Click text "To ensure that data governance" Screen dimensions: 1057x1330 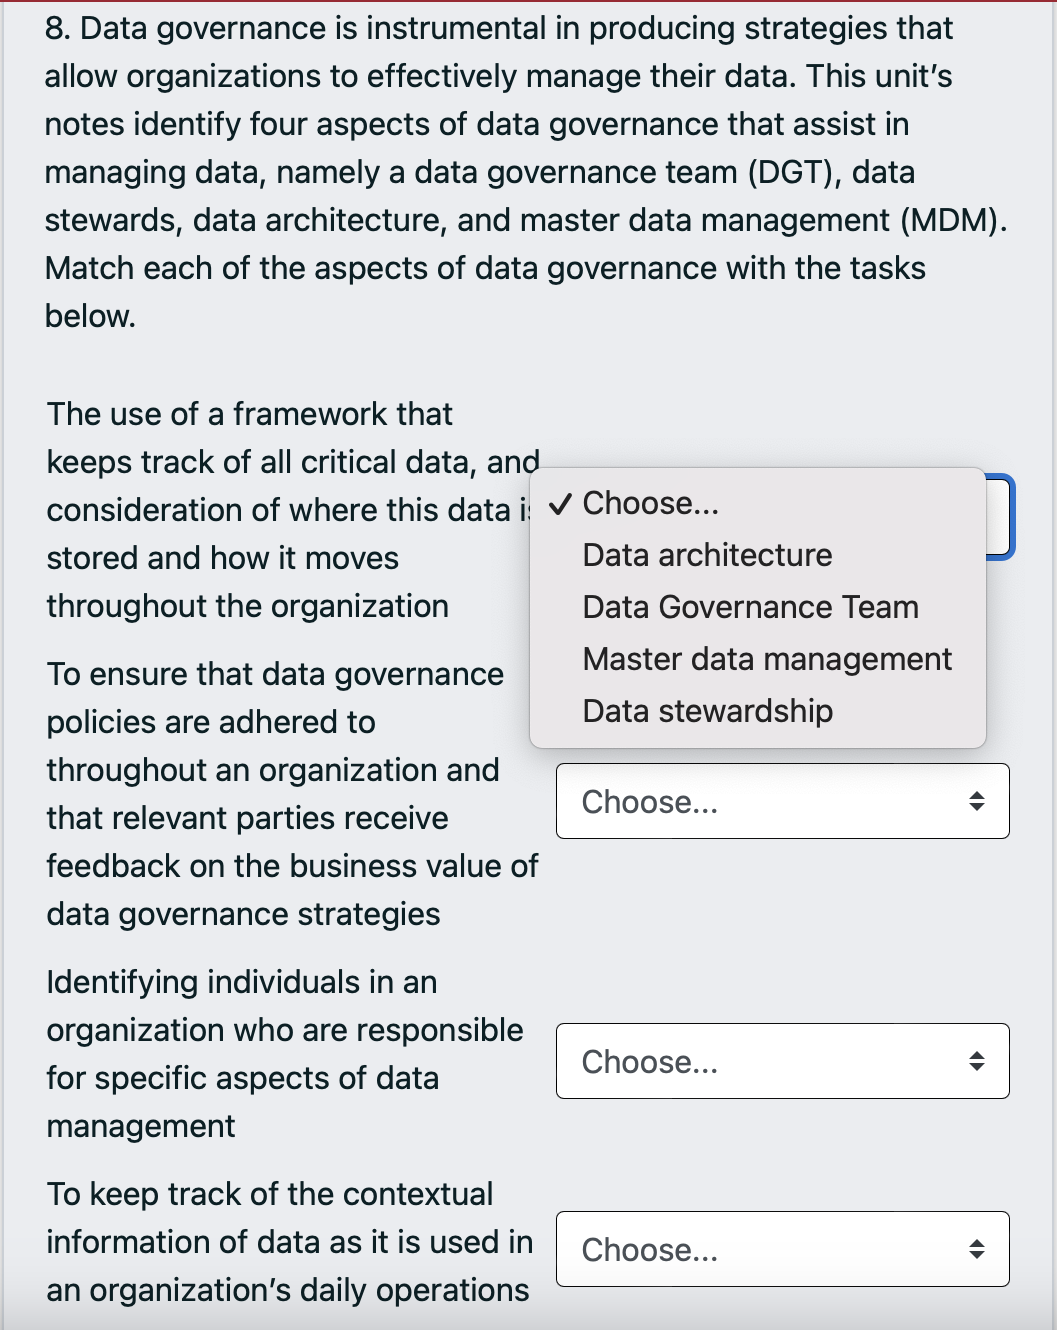(x=275, y=673)
